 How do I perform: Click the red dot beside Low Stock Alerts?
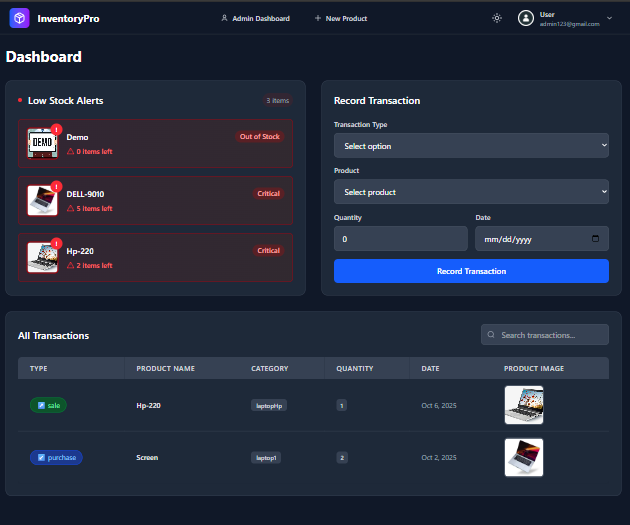coord(20,100)
